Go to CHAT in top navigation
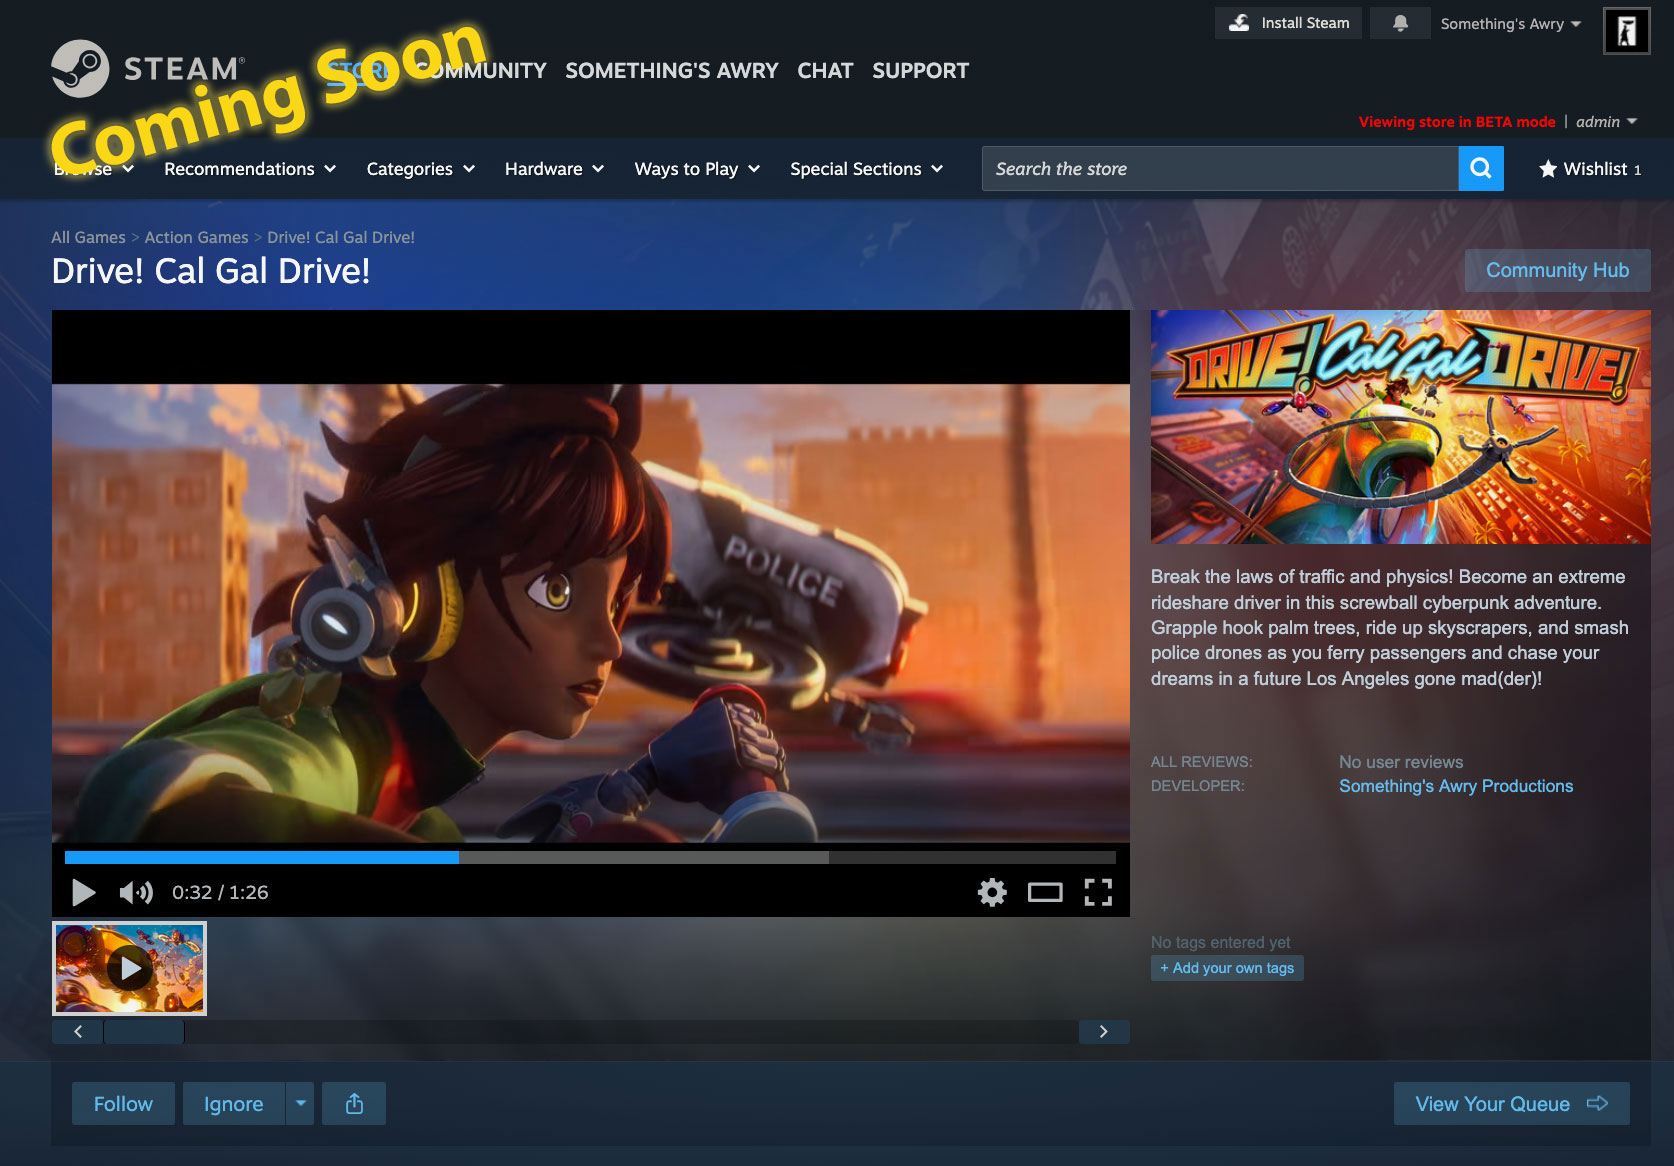 click(x=825, y=71)
